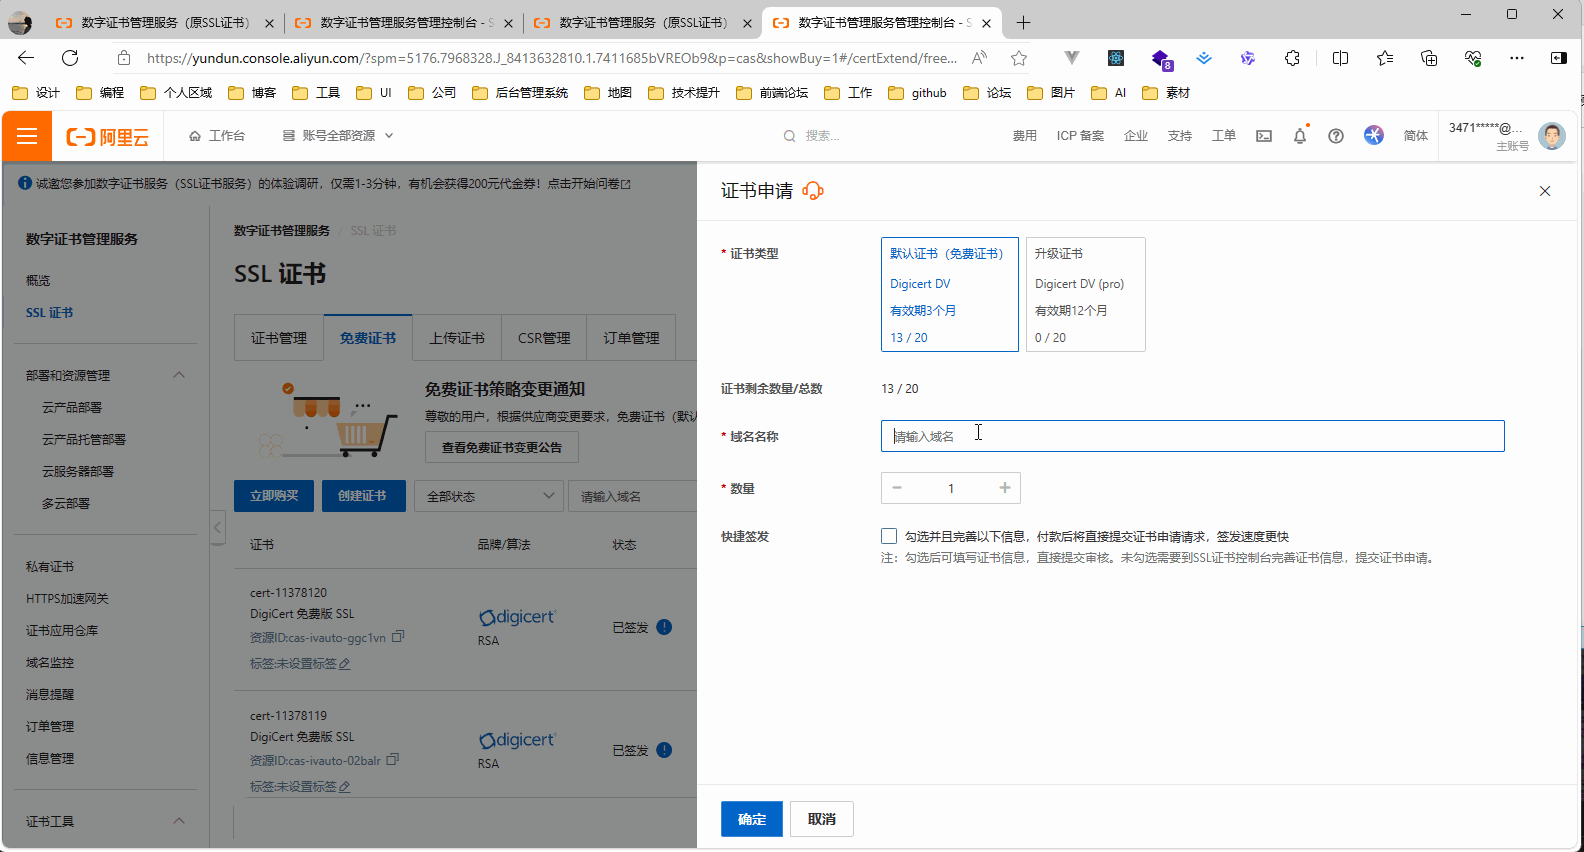The height and width of the screenshot is (852, 1584).
Task: Edit tags for cert-11378120
Action: click(x=345, y=664)
